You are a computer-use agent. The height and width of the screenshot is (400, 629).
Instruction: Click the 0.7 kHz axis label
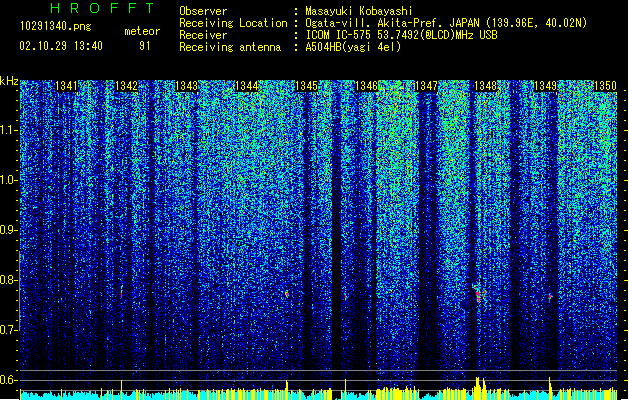tap(8, 330)
